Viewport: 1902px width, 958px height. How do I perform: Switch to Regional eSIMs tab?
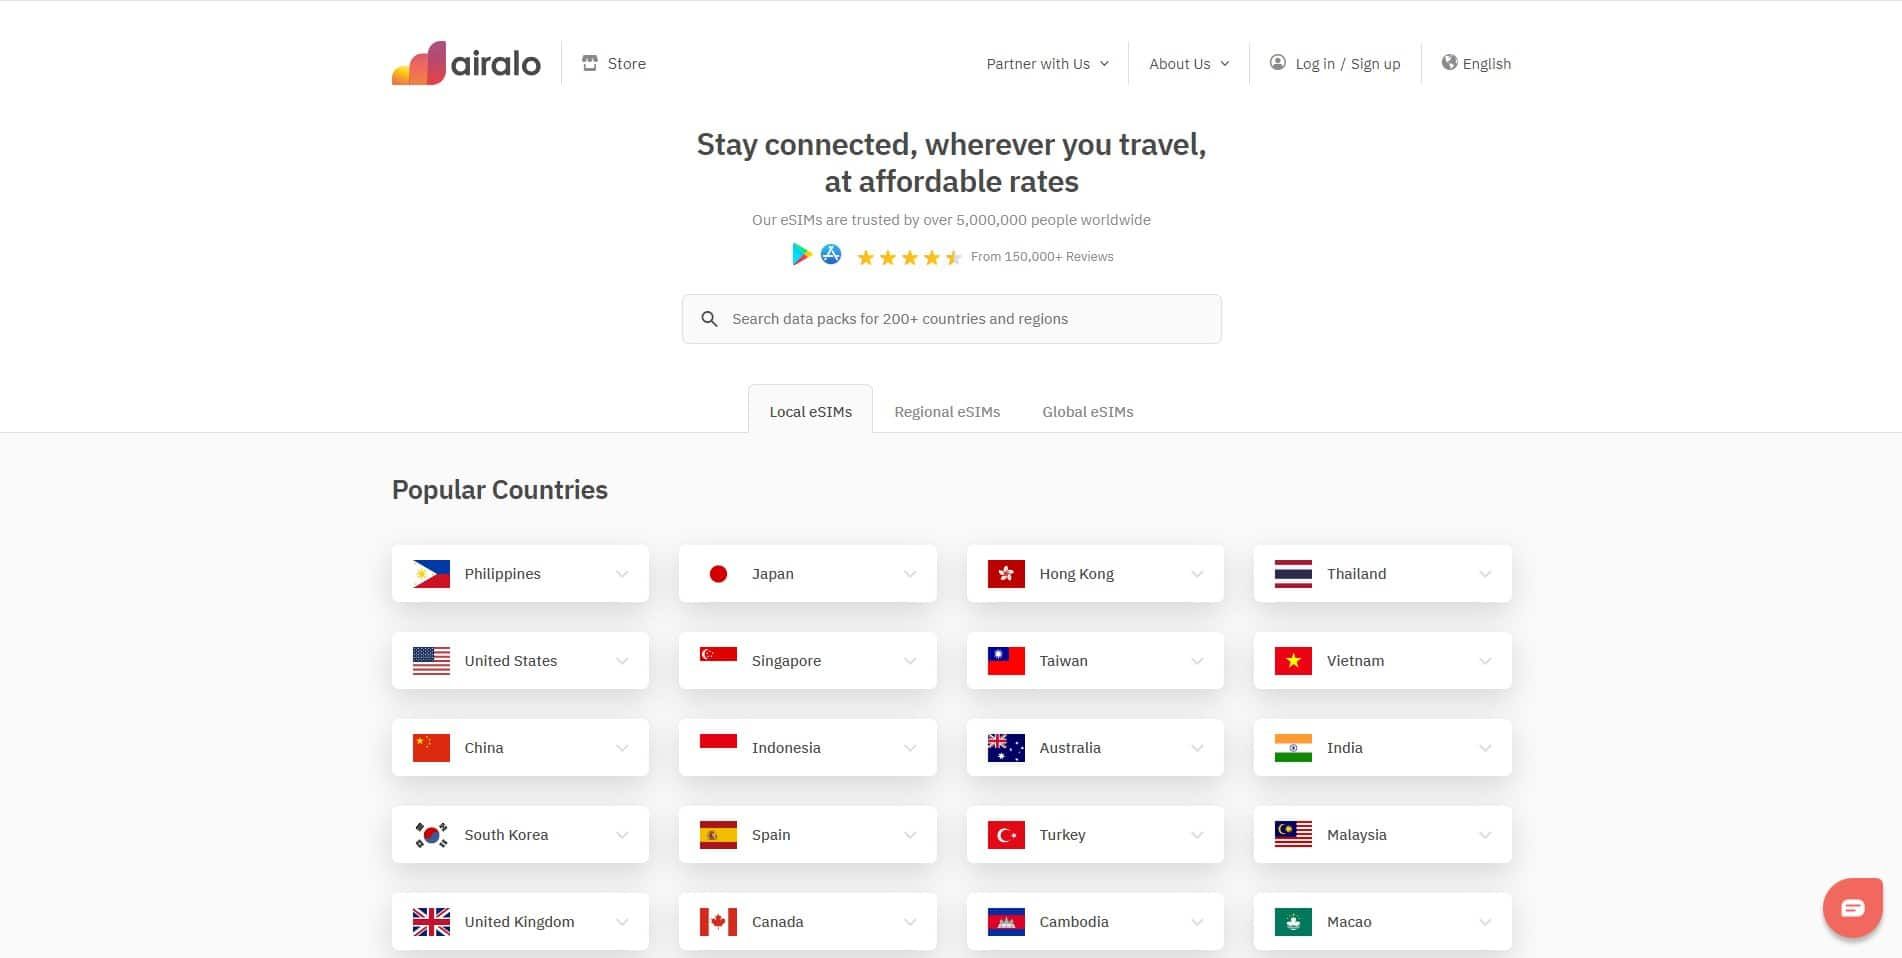tap(946, 412)
